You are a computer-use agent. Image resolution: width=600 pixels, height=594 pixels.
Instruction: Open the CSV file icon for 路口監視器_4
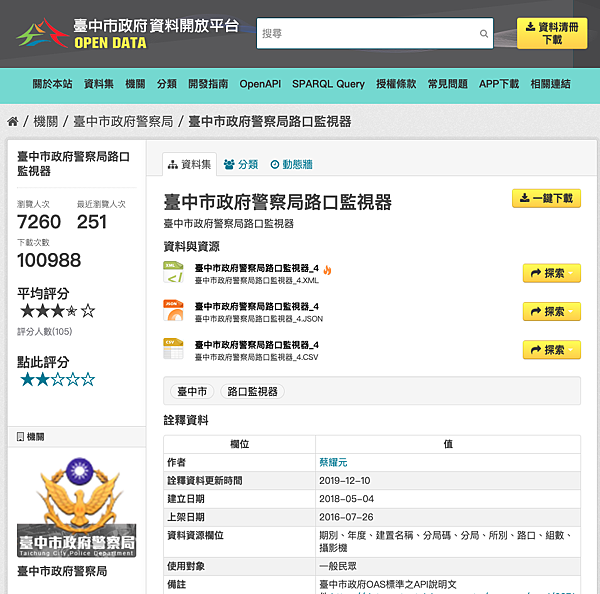point(173,349)
